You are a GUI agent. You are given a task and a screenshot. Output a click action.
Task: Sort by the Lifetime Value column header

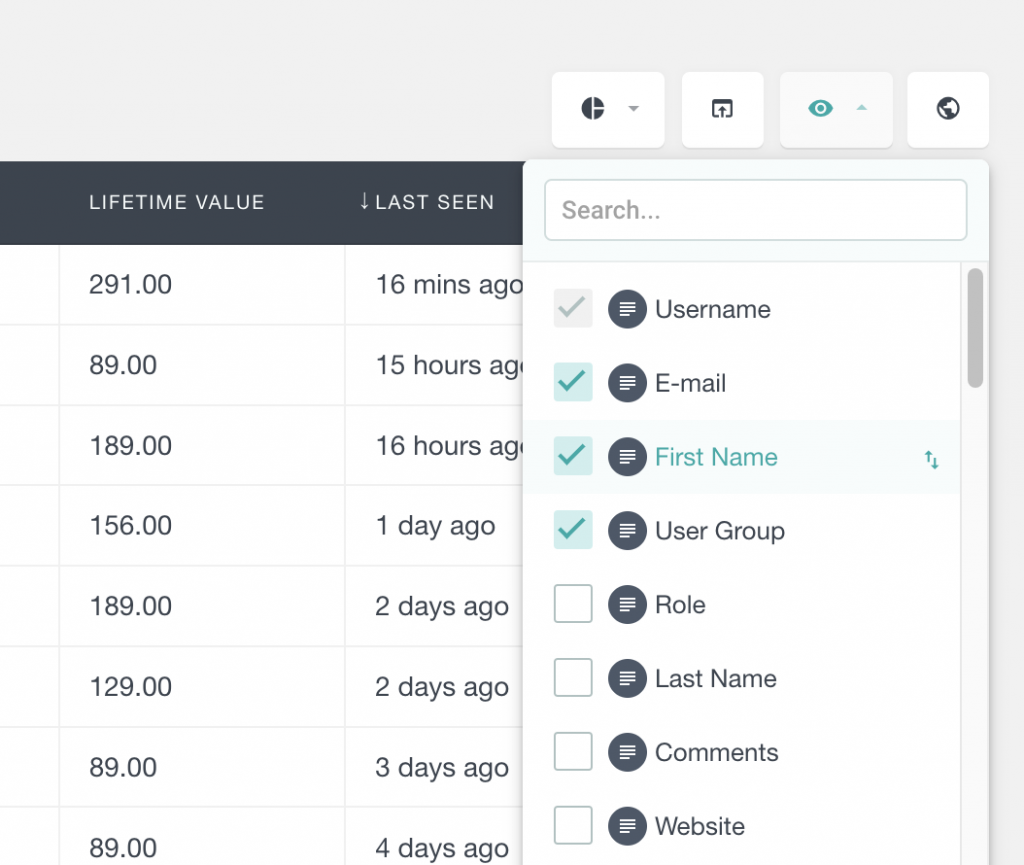(177, 201)
